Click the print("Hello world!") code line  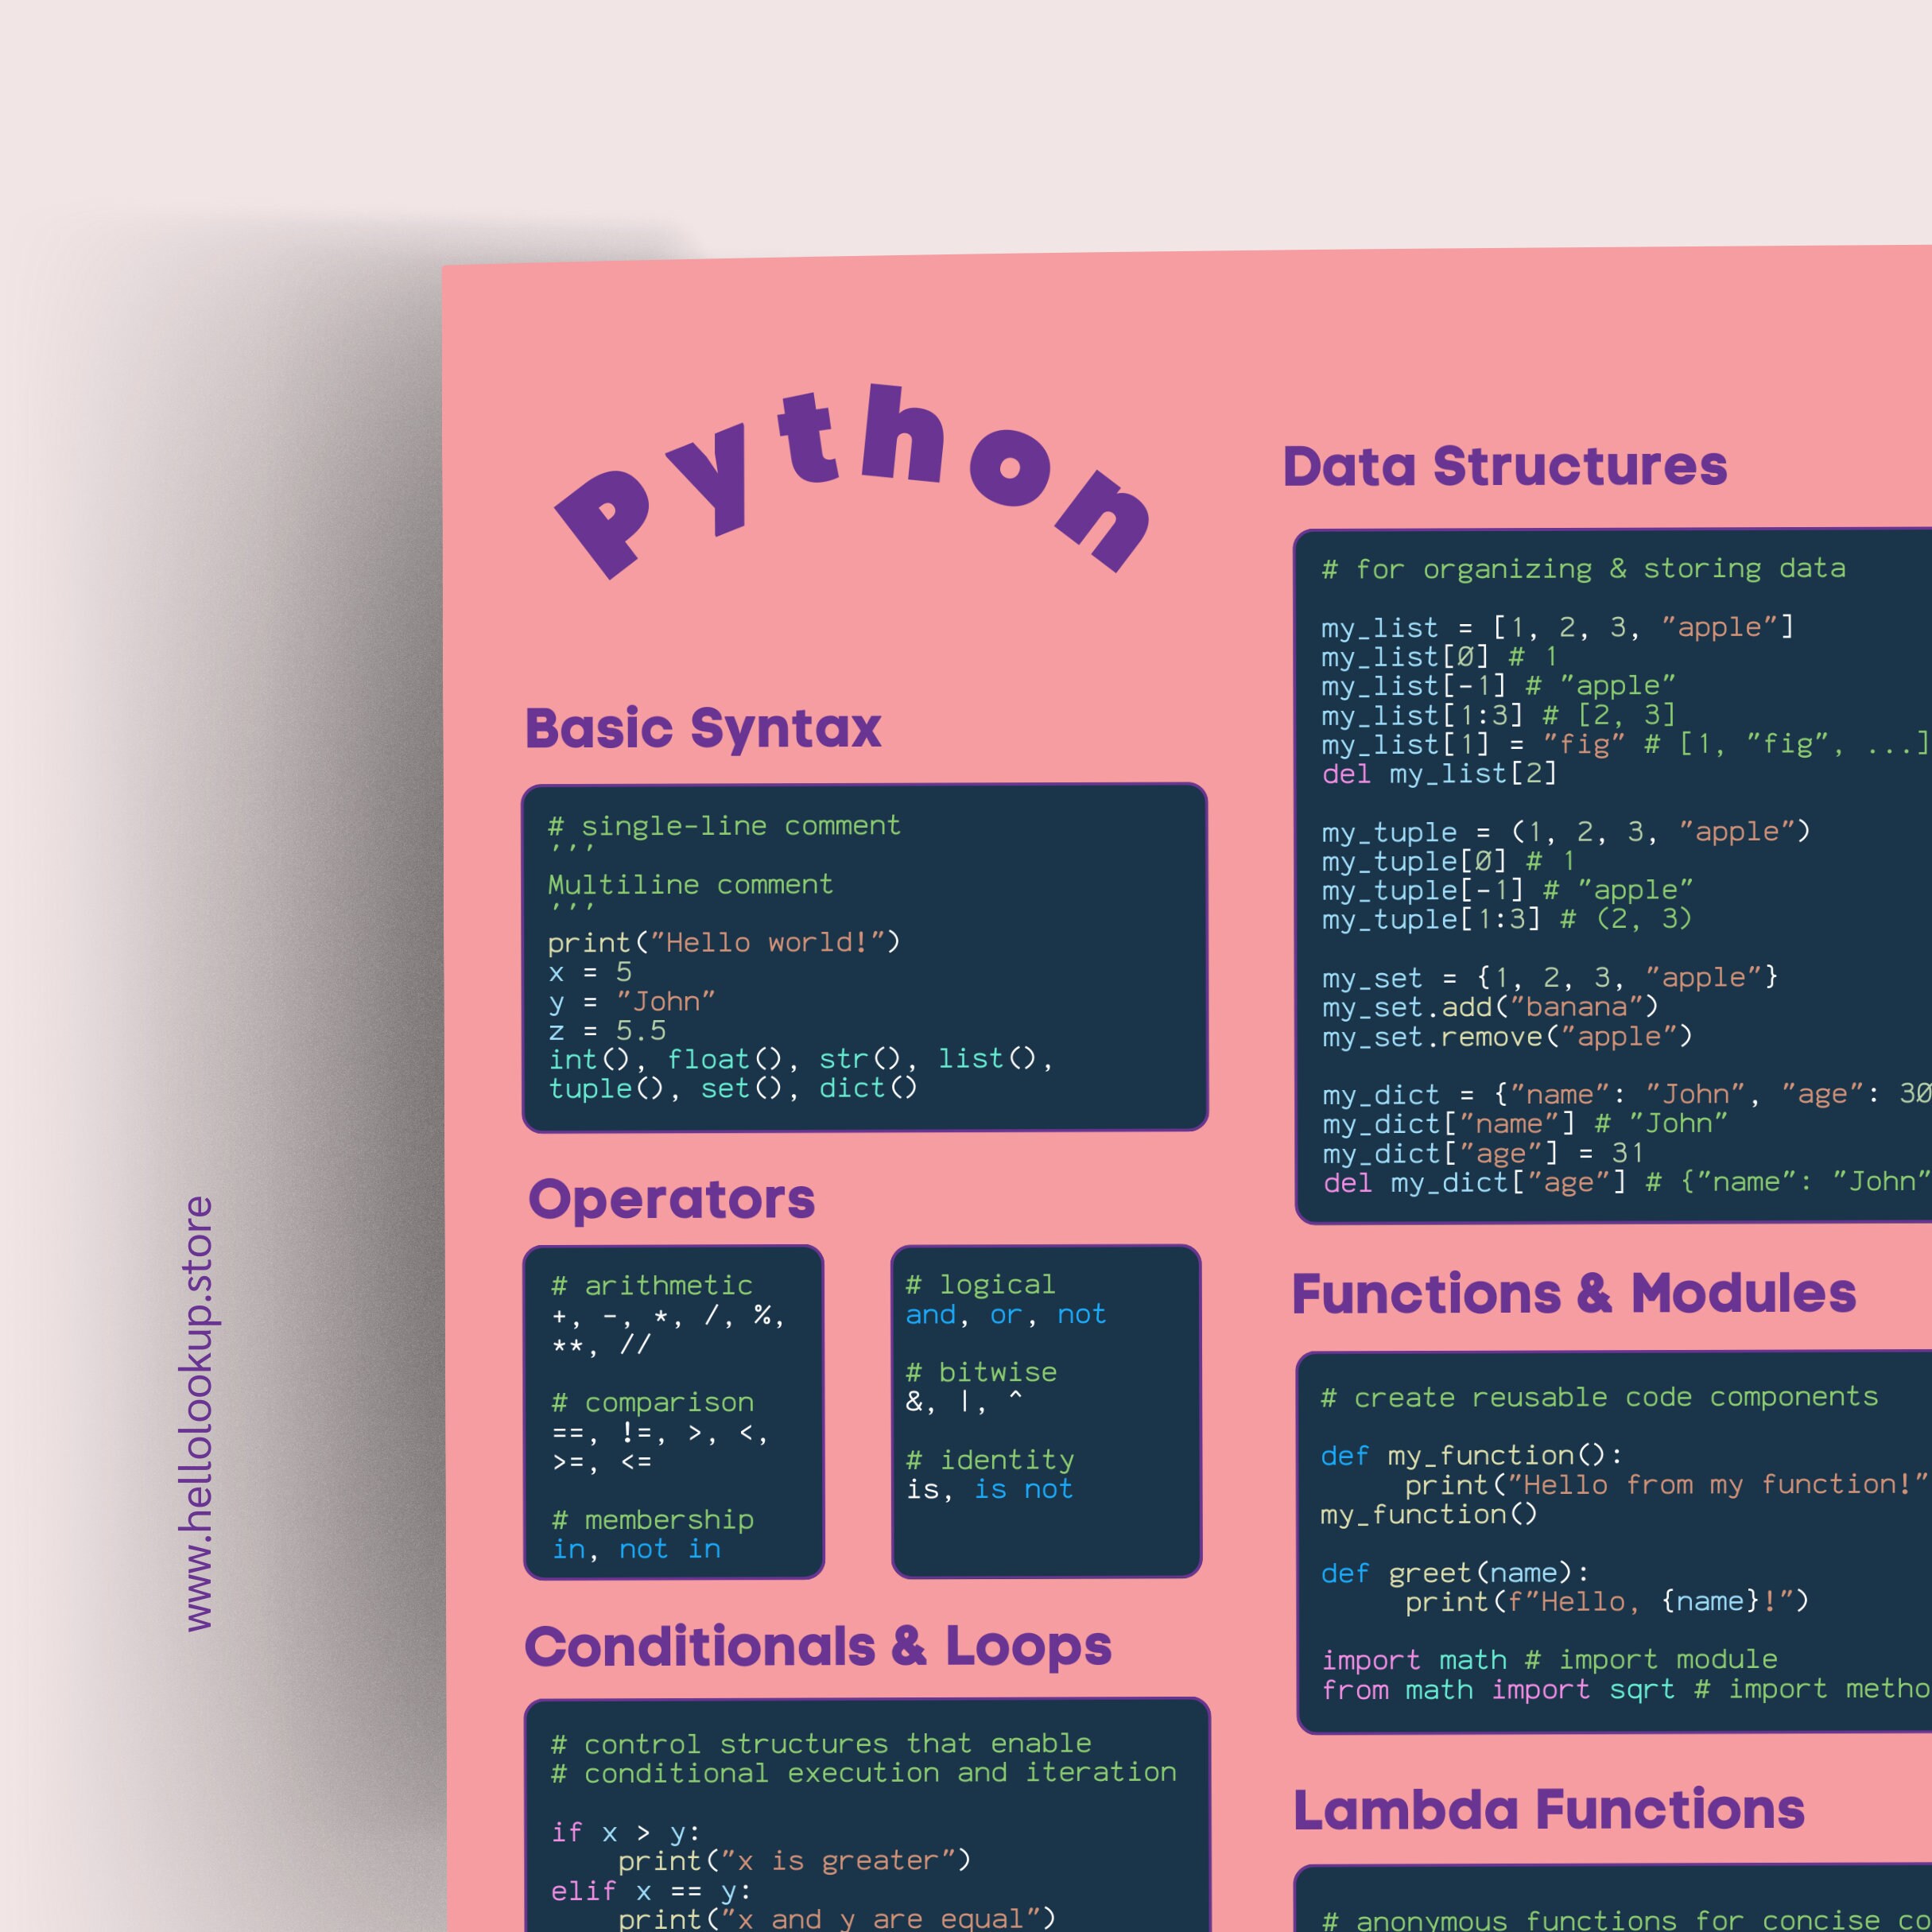click(x=724, y=941)
